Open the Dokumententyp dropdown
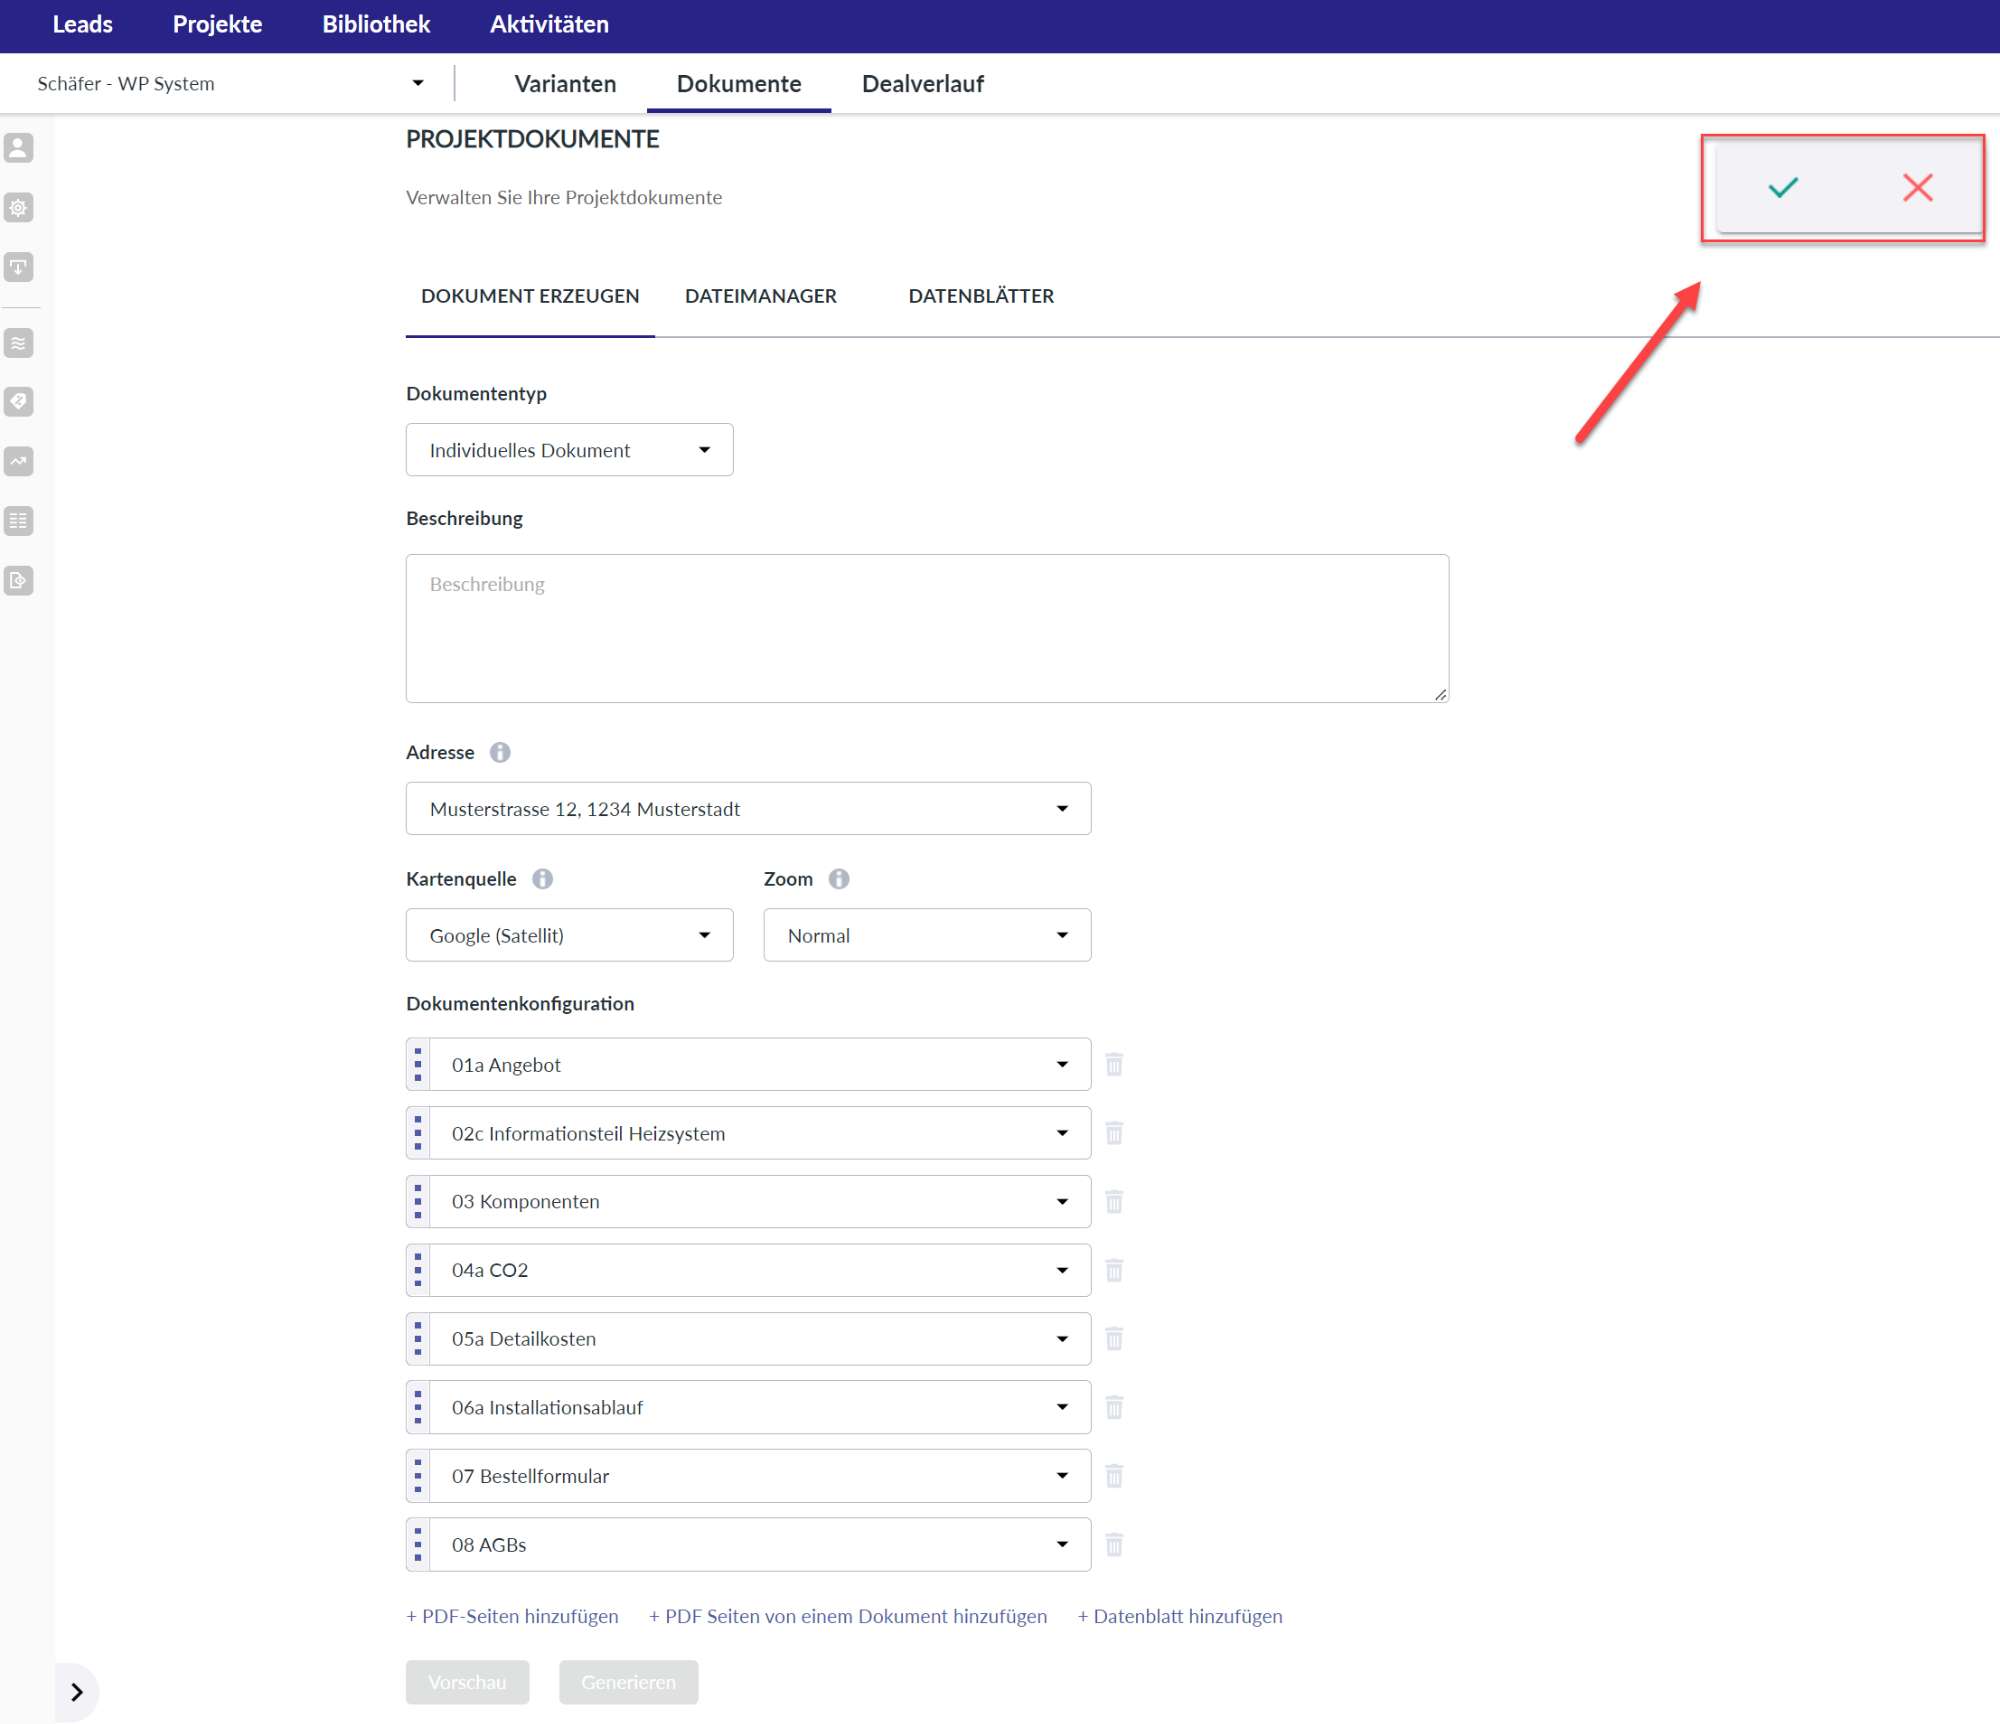Screen dimensions: 2000x1724 click(x=569, y=450)
